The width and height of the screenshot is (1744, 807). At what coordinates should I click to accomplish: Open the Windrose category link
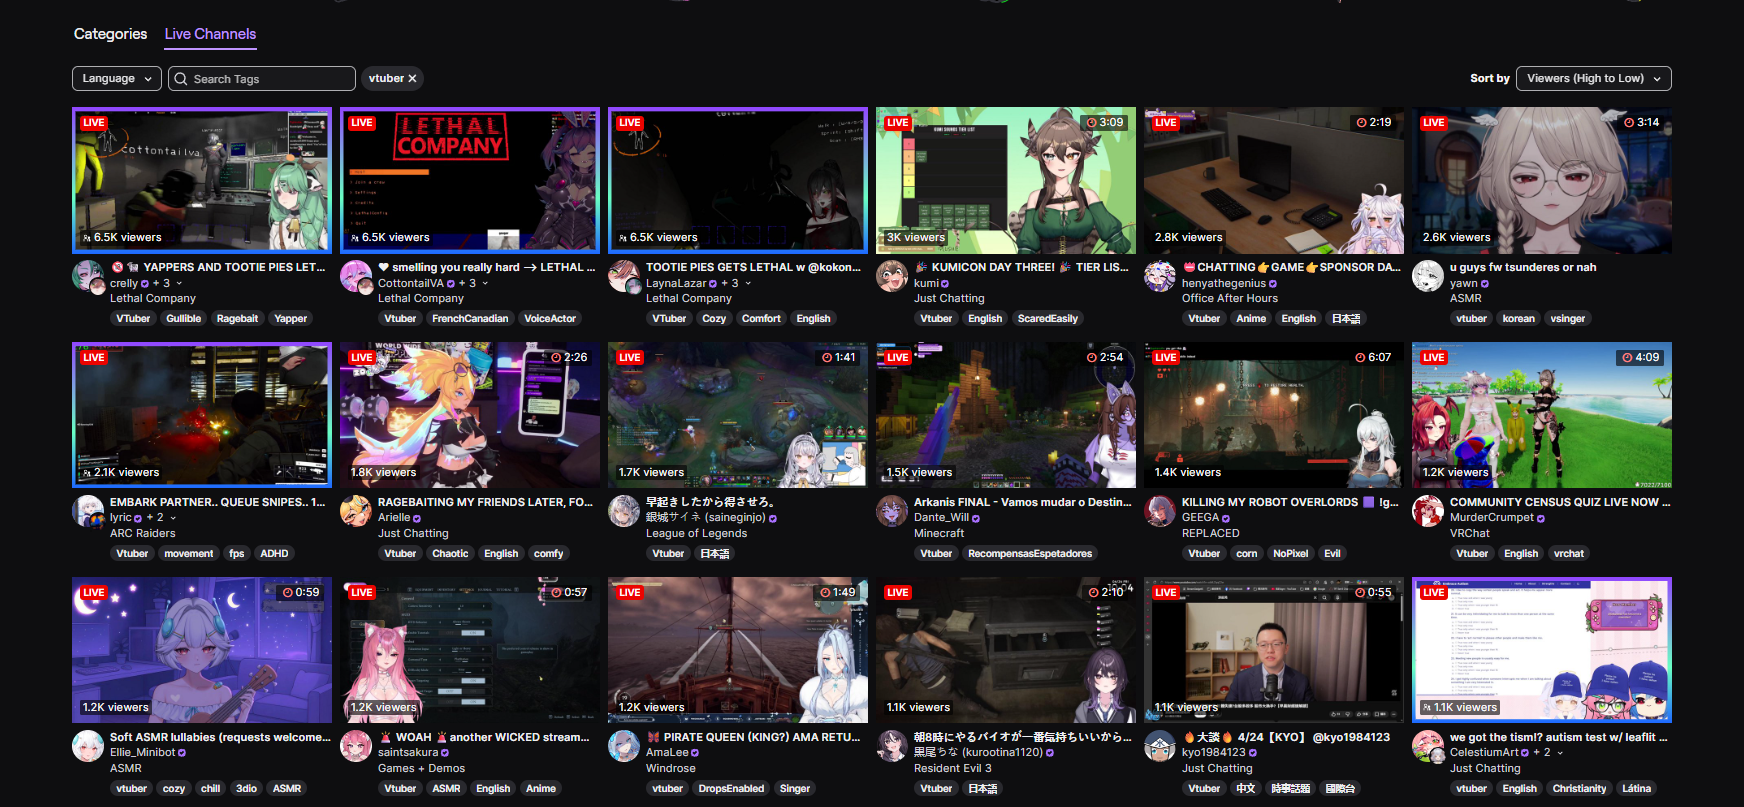pos(671,768)
